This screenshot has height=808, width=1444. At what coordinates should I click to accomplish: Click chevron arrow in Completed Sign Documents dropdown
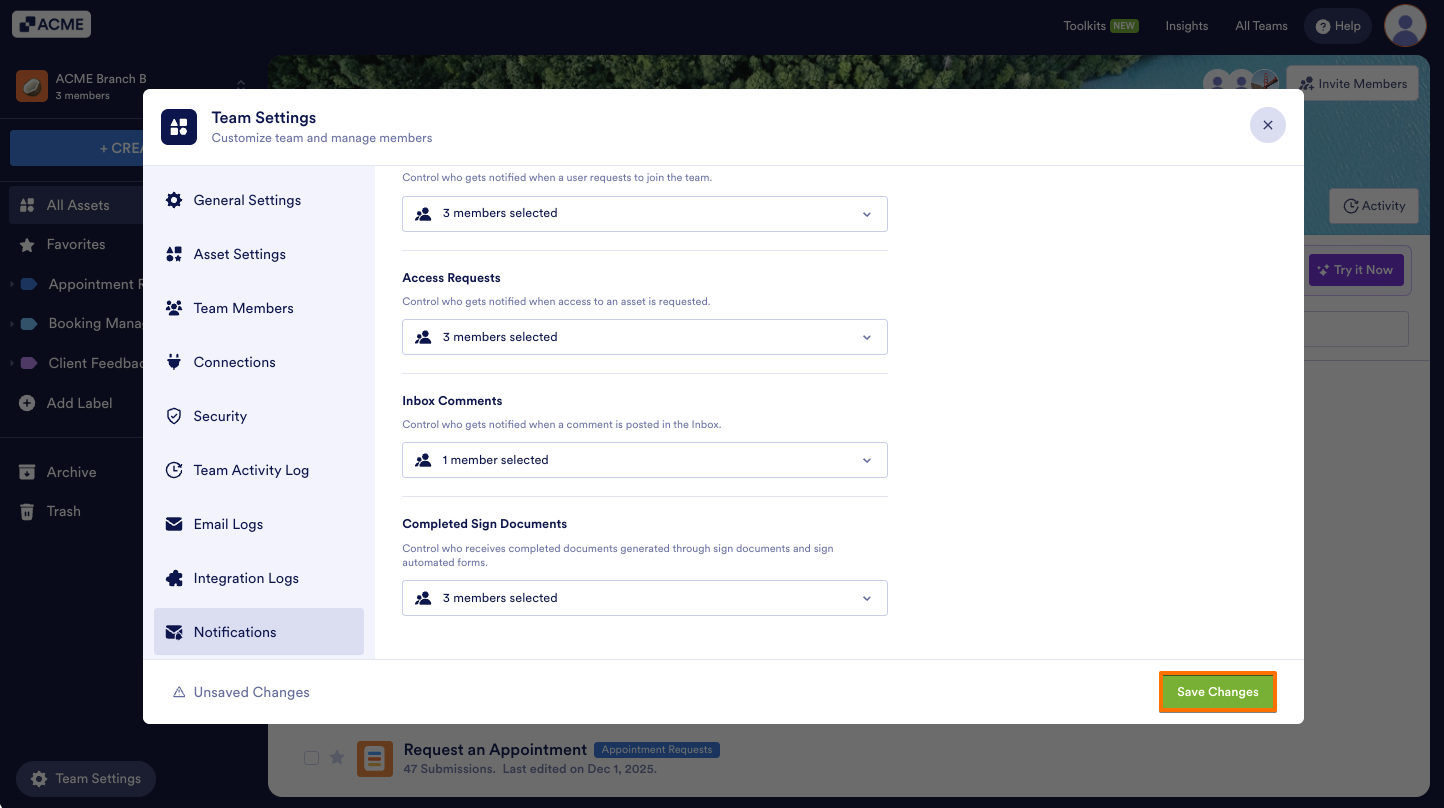(x=867, y=598)
